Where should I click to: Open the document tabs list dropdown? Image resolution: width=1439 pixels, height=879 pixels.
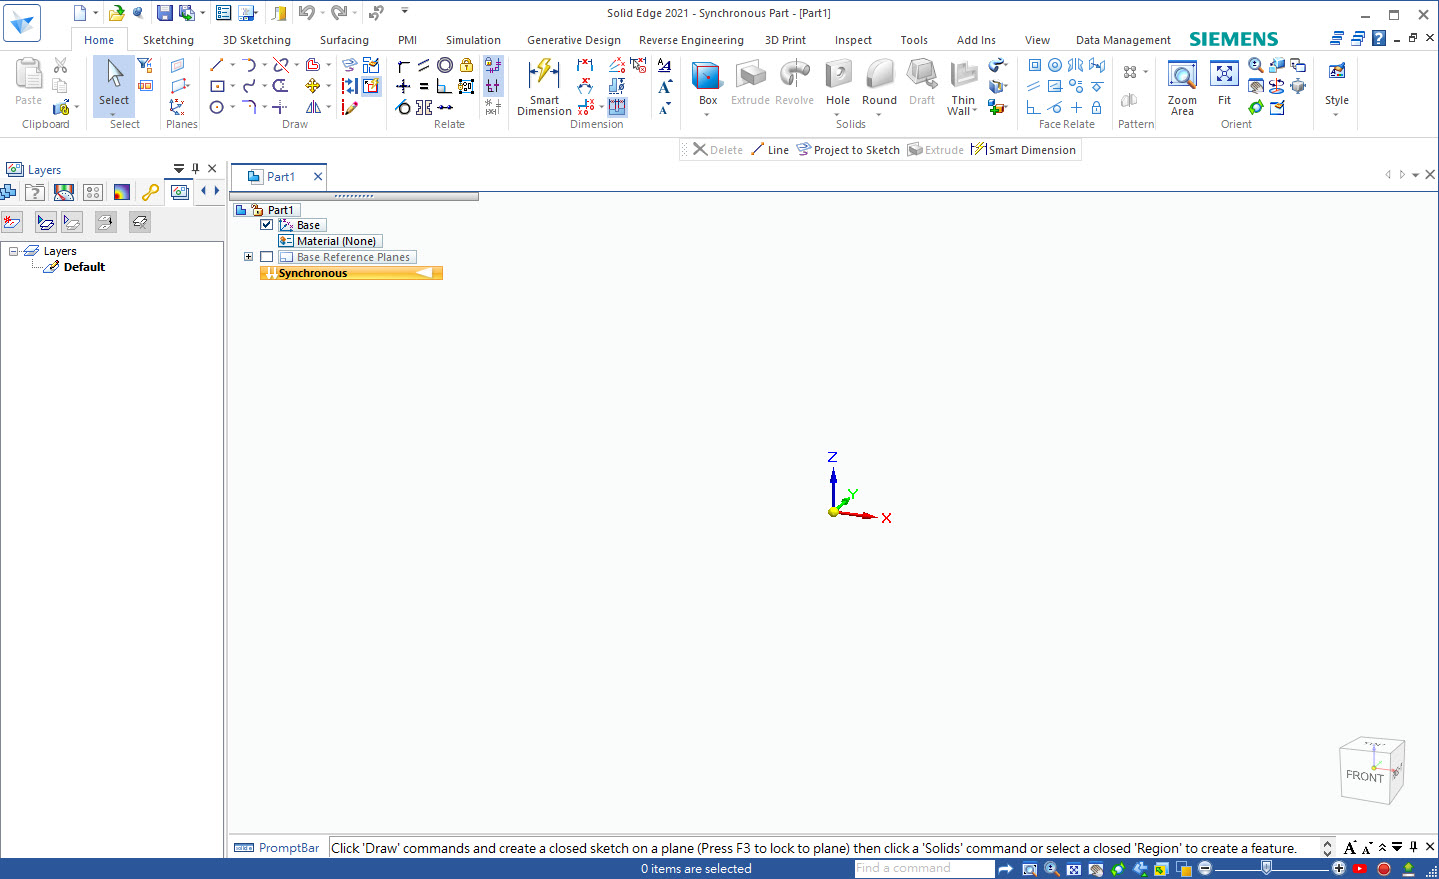[x=1416, y=175]
